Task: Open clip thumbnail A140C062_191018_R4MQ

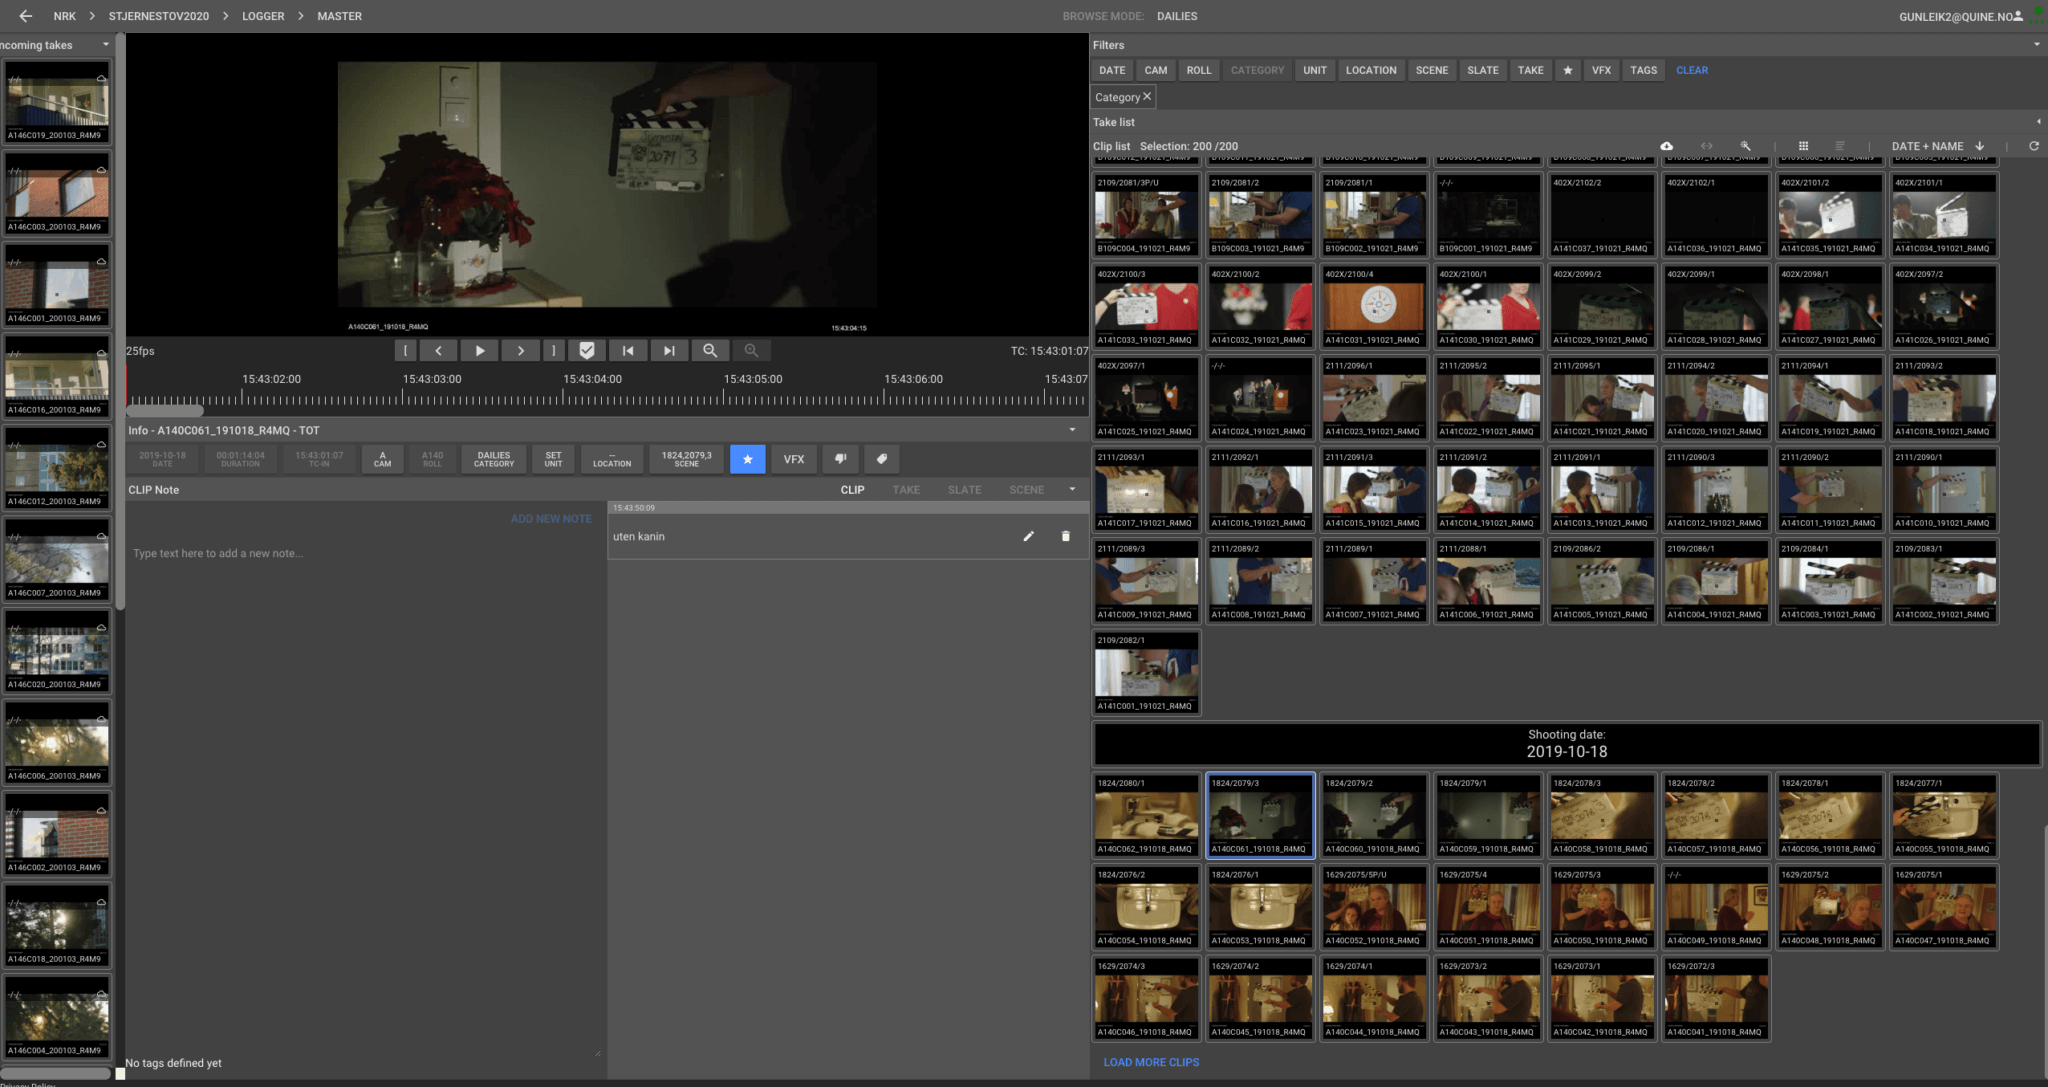Action: click(x=1145, y=817)
